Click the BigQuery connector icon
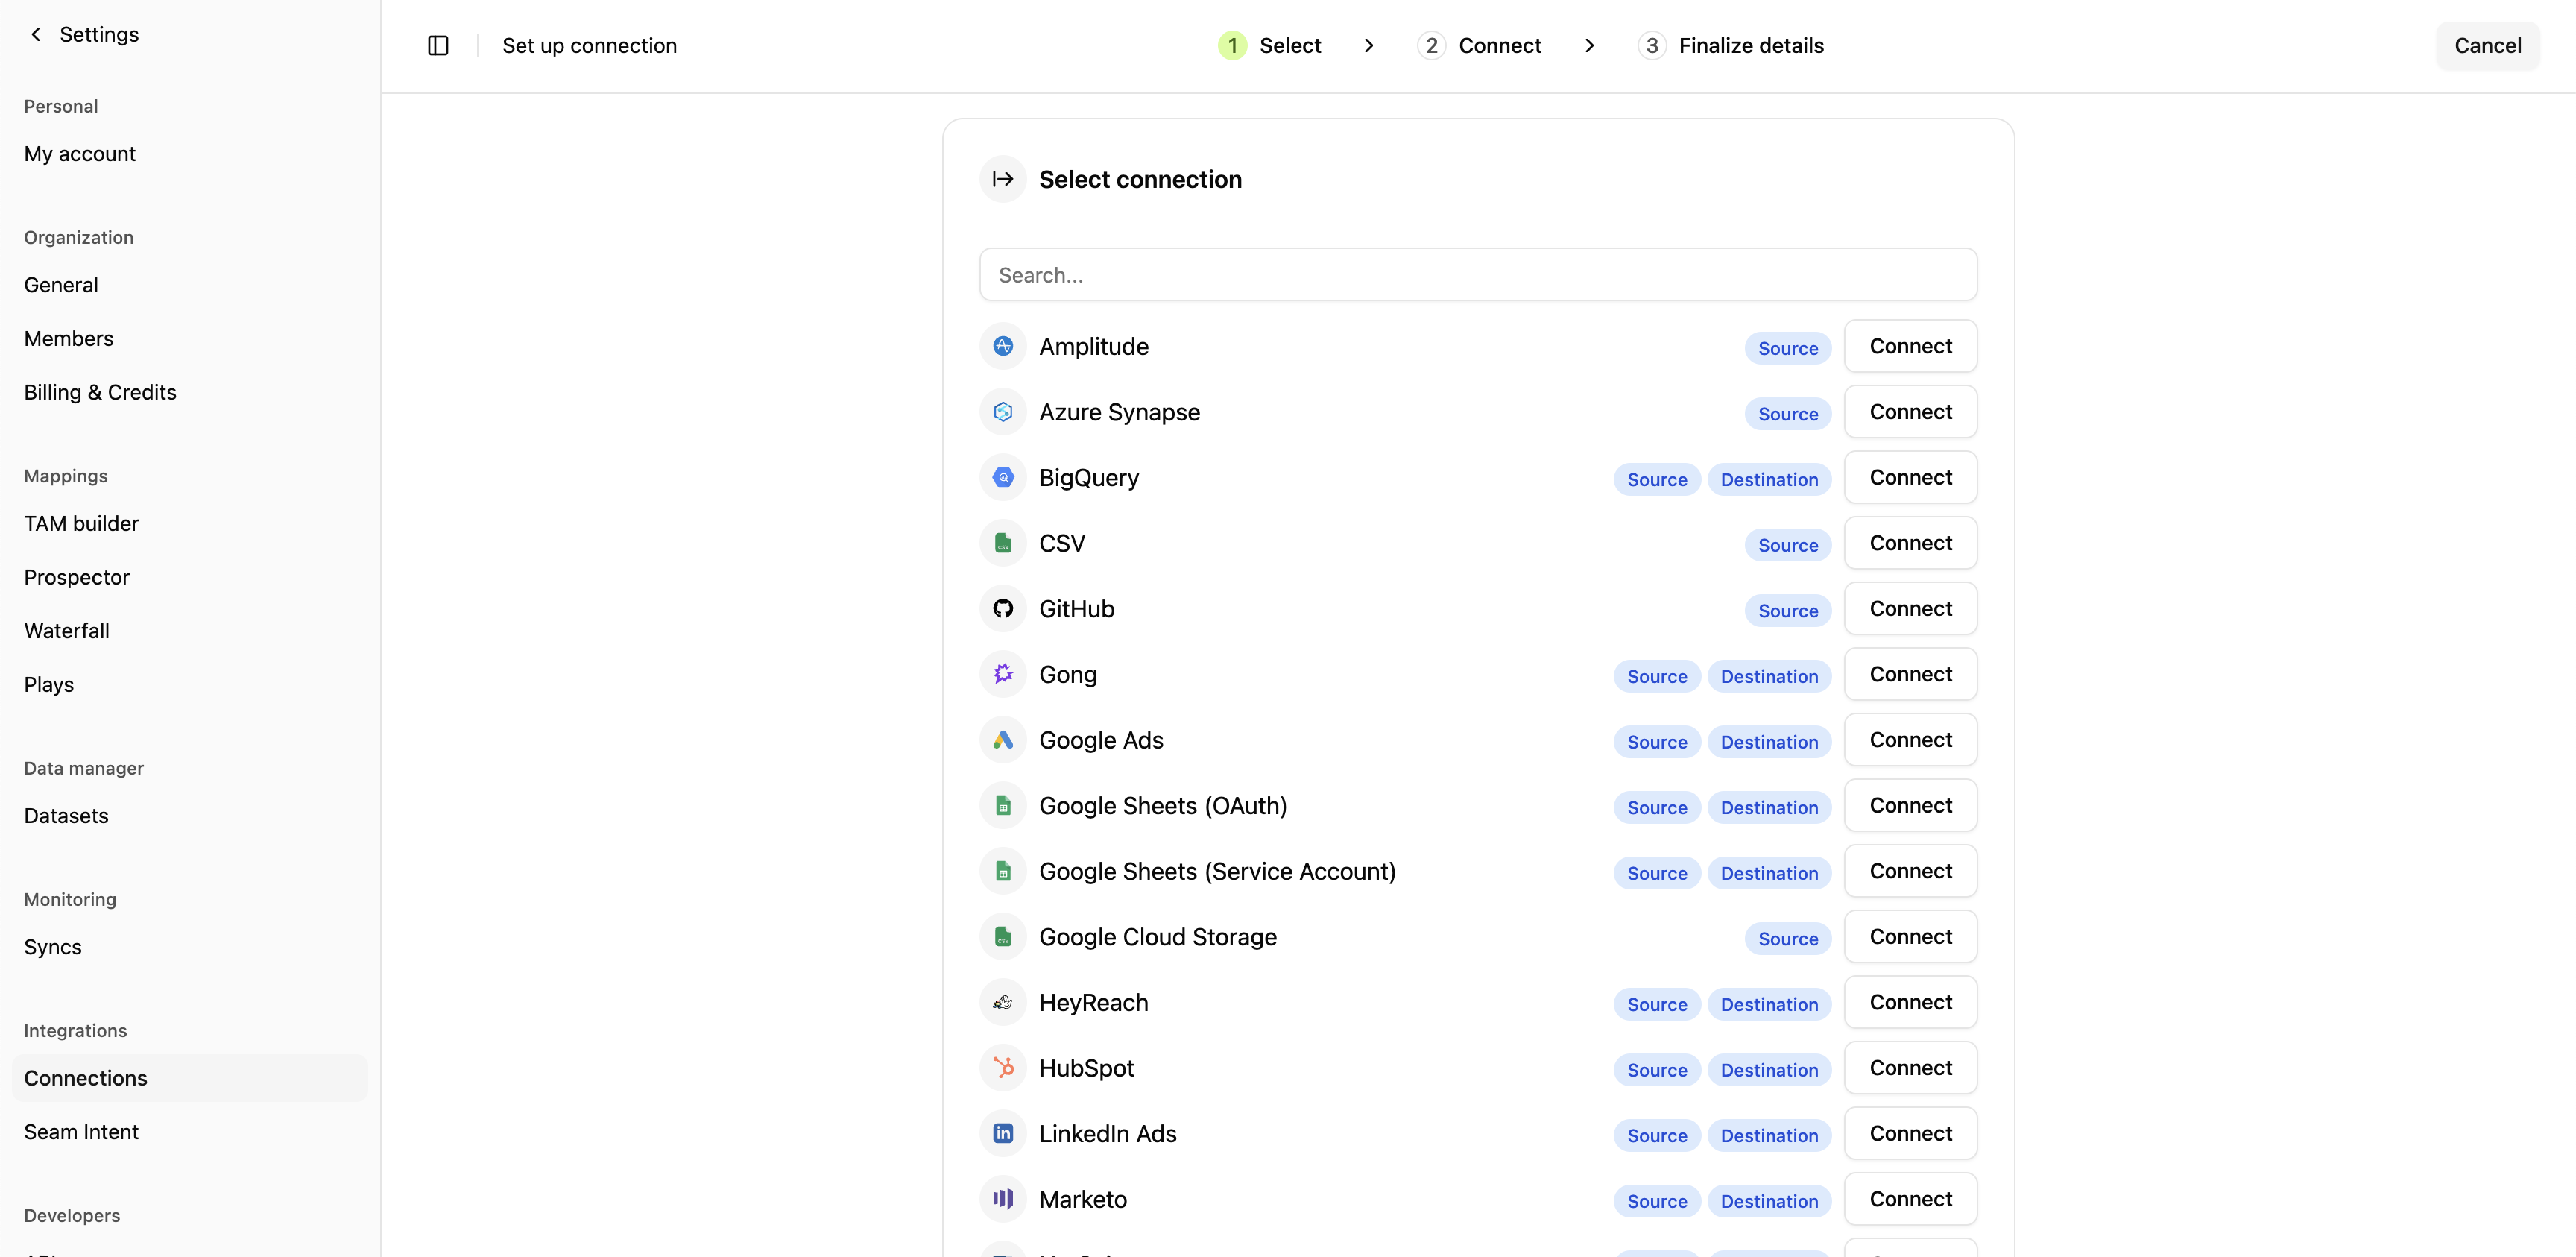Image resolution: width=2576 pixels, height=1257 pixels. click(1002, 477)
